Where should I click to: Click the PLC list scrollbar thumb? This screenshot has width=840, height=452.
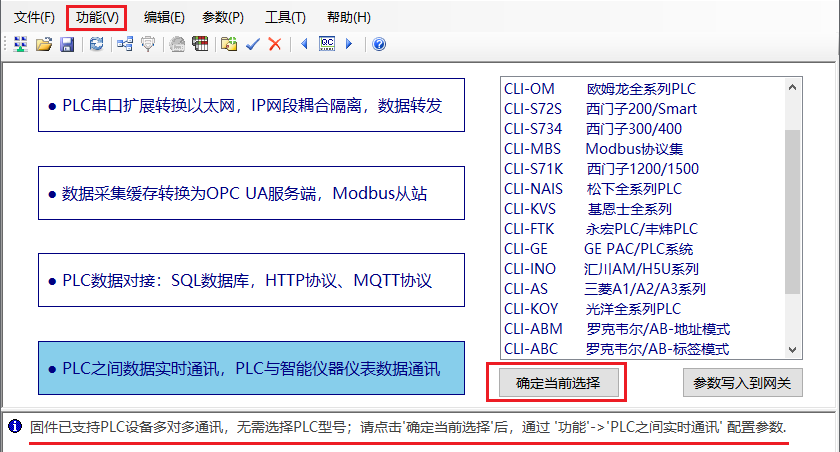point(793,212)
